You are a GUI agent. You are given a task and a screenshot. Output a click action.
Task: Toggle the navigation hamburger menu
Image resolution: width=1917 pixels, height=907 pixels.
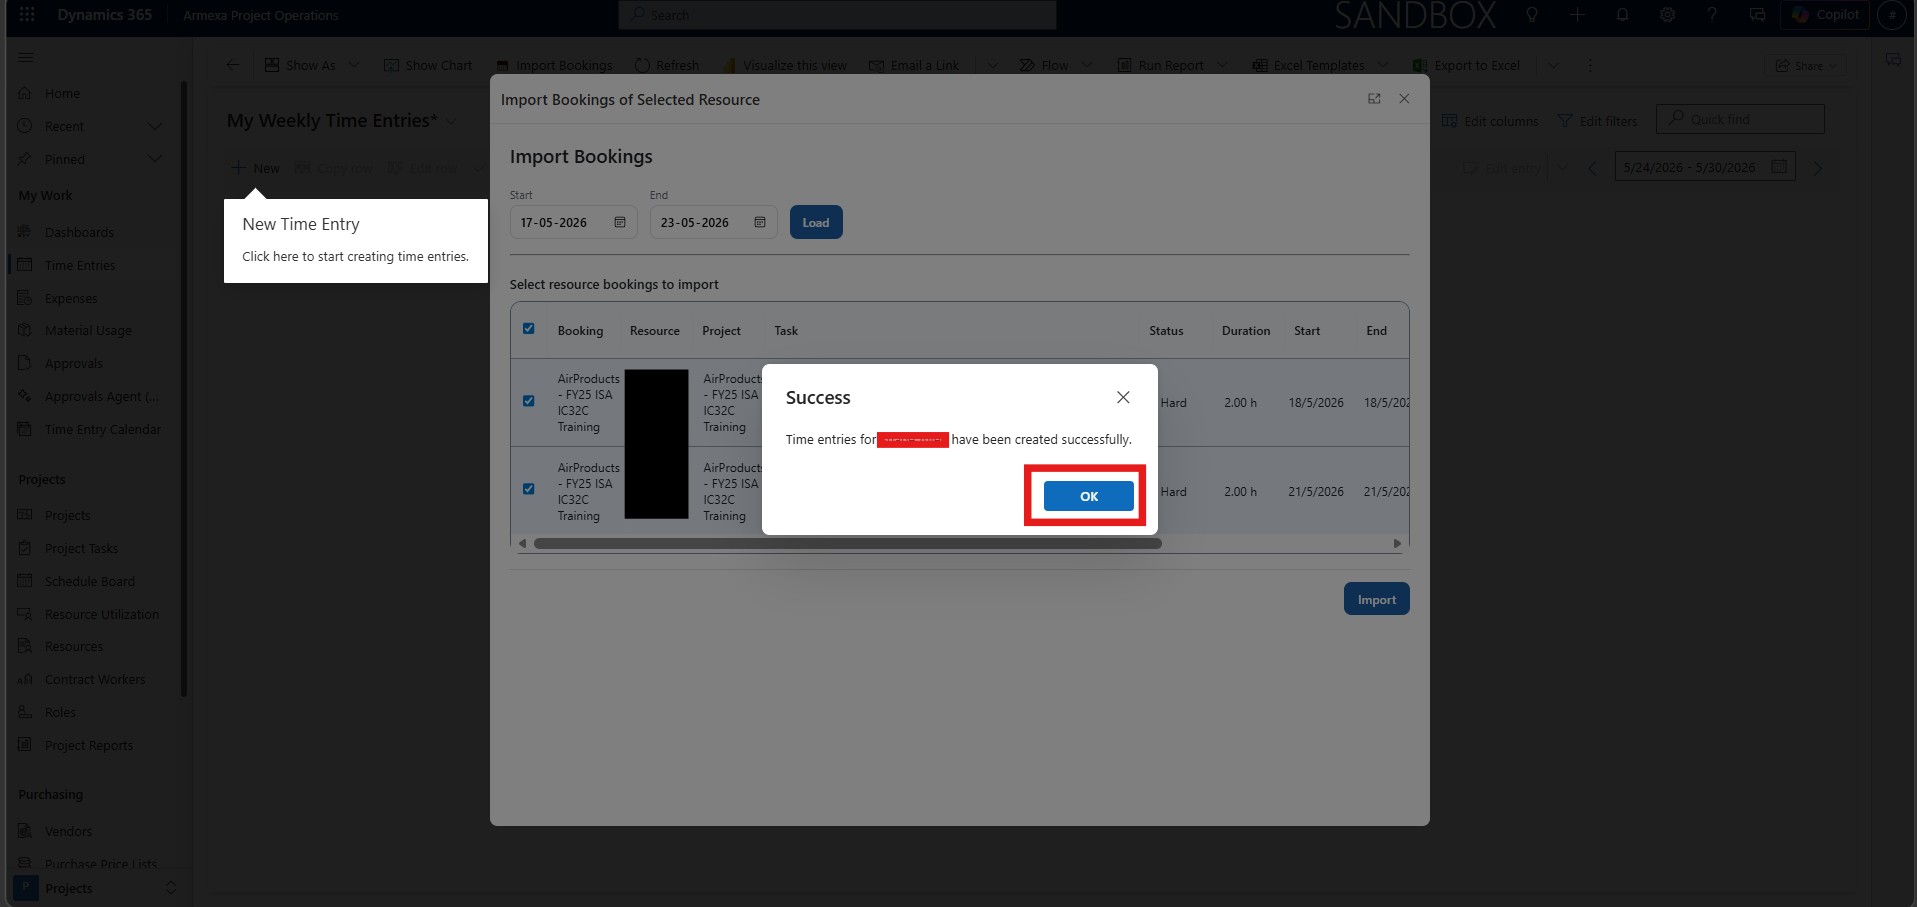click(26, 58)
